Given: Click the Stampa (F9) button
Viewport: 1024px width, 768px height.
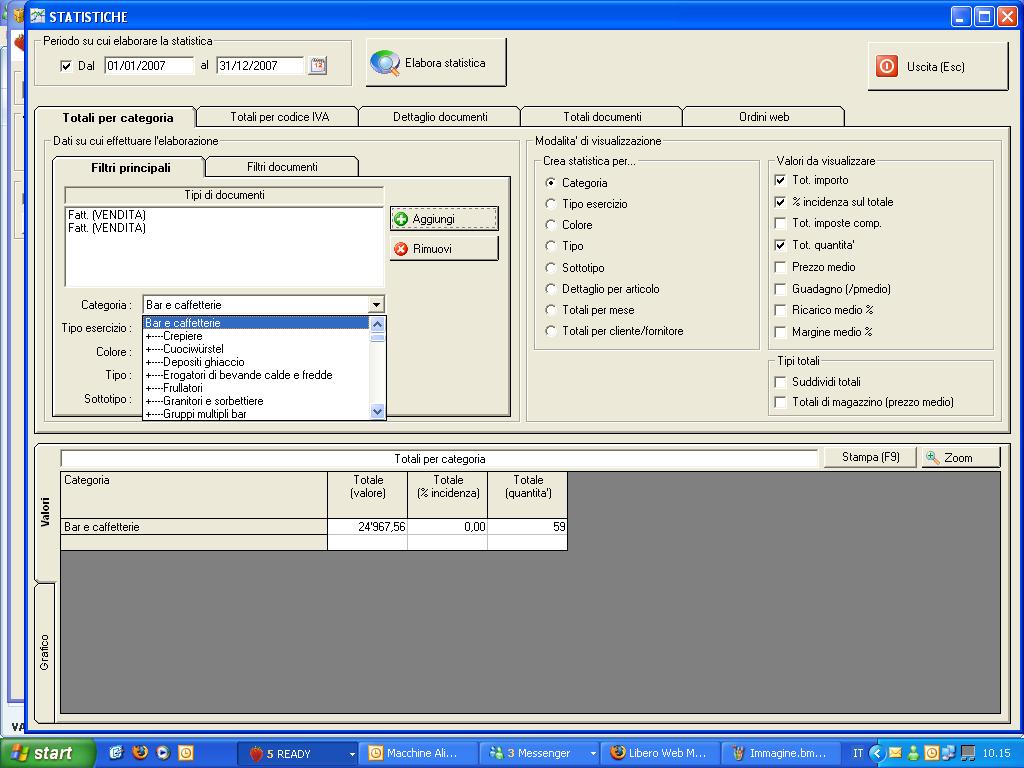Looking at the screenshot, I should [x=870, y=457].
